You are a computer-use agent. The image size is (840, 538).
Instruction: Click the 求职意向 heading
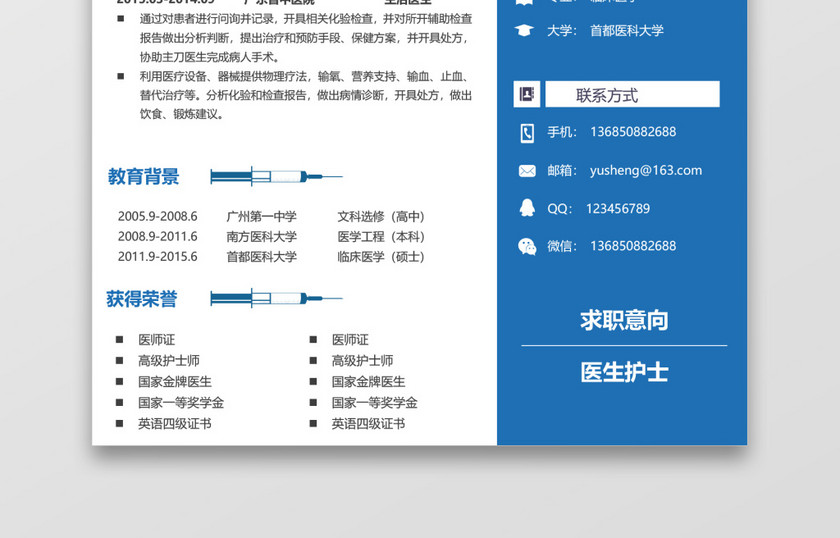tap(624, 320)
